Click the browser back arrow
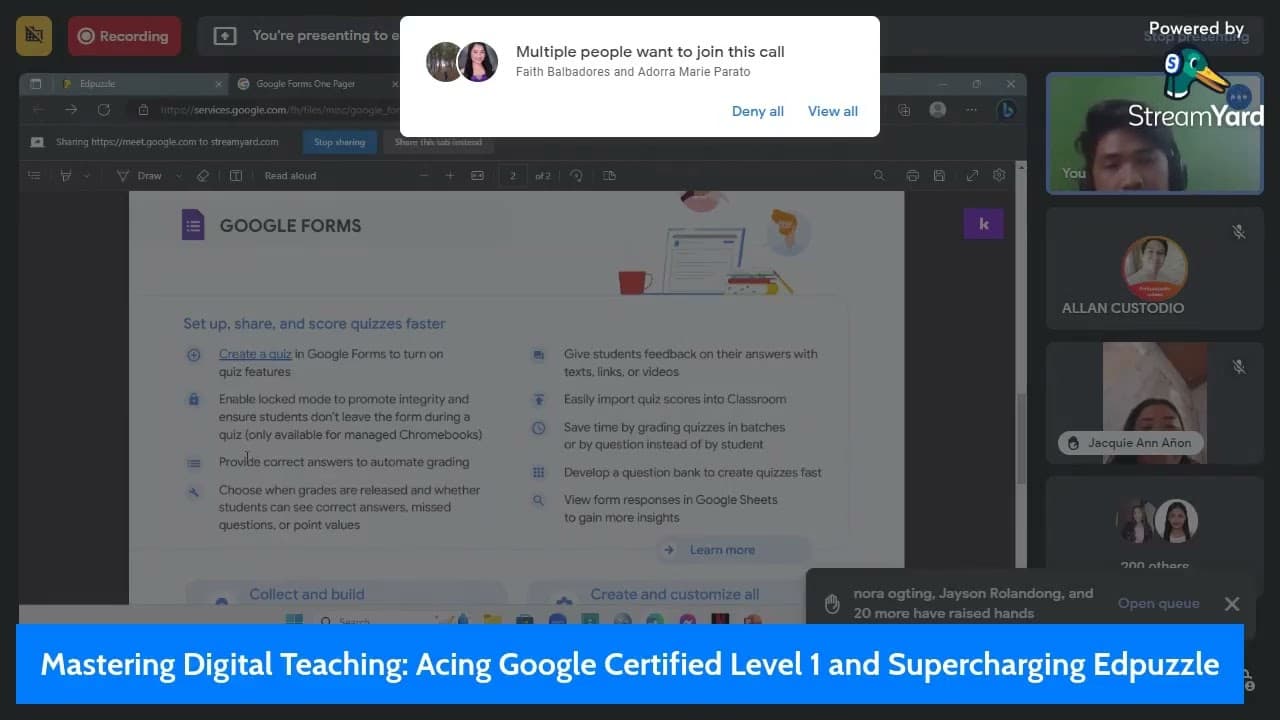 tap(38, 110)
